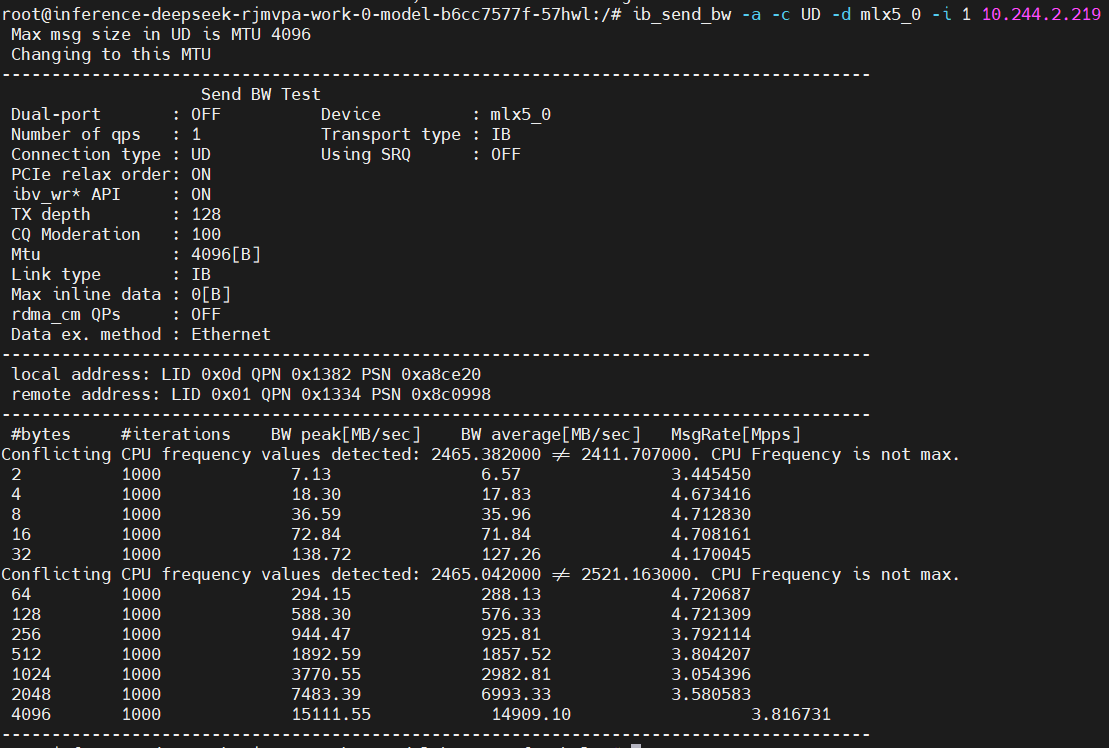Select the "Send BW Test" heading

pyautogui.click(x=260, y=94)
